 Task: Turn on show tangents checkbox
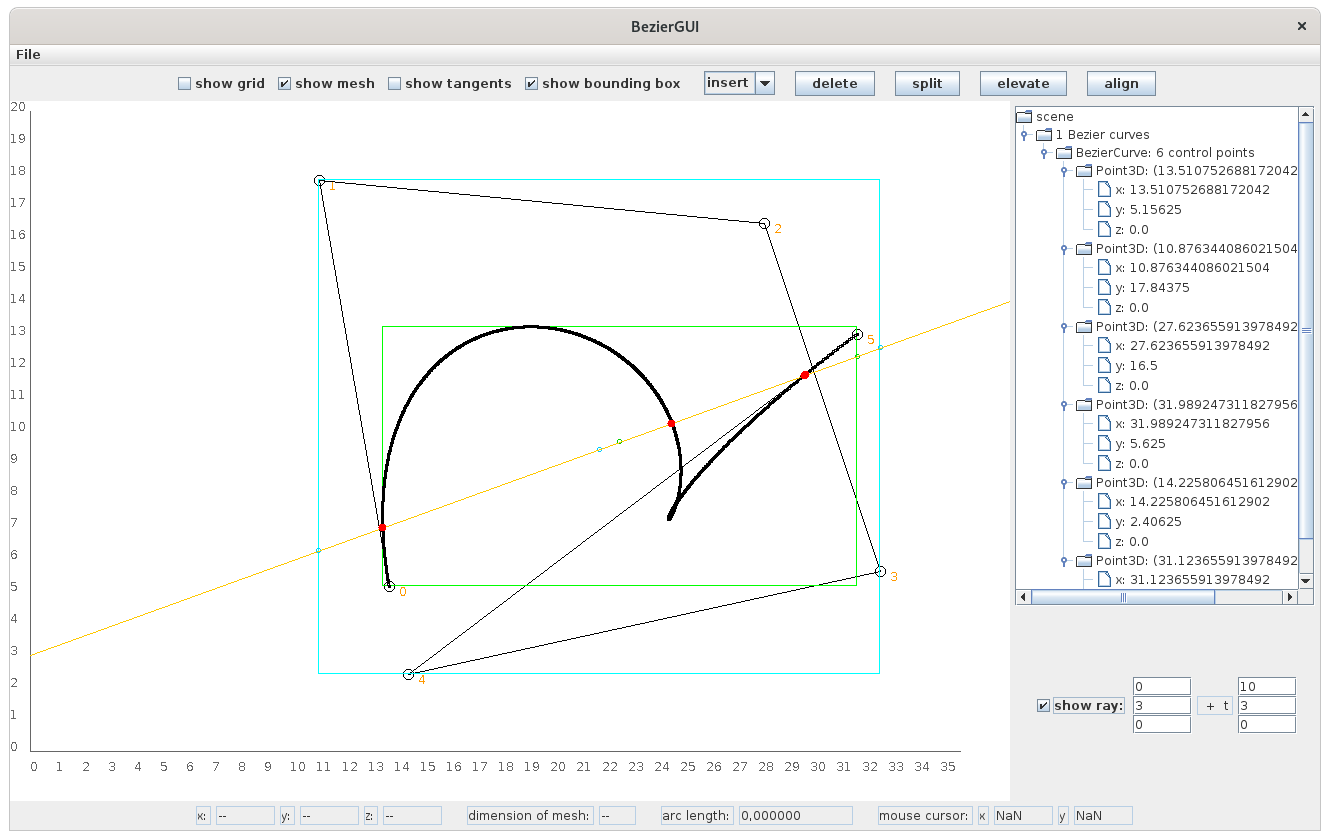(394, 84)
